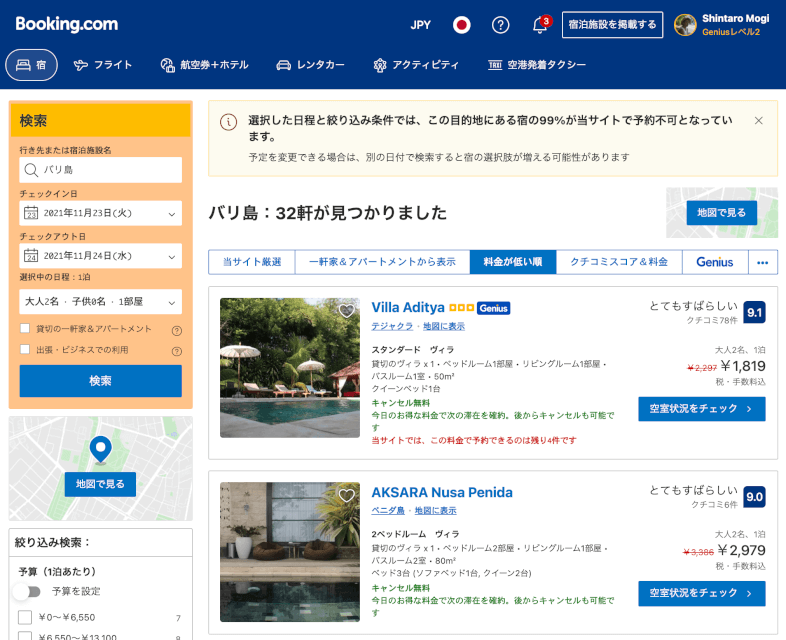Click help icon beside 出張・ビジネスでの利用
786x640 pixels.
click(x=176, y=351)
